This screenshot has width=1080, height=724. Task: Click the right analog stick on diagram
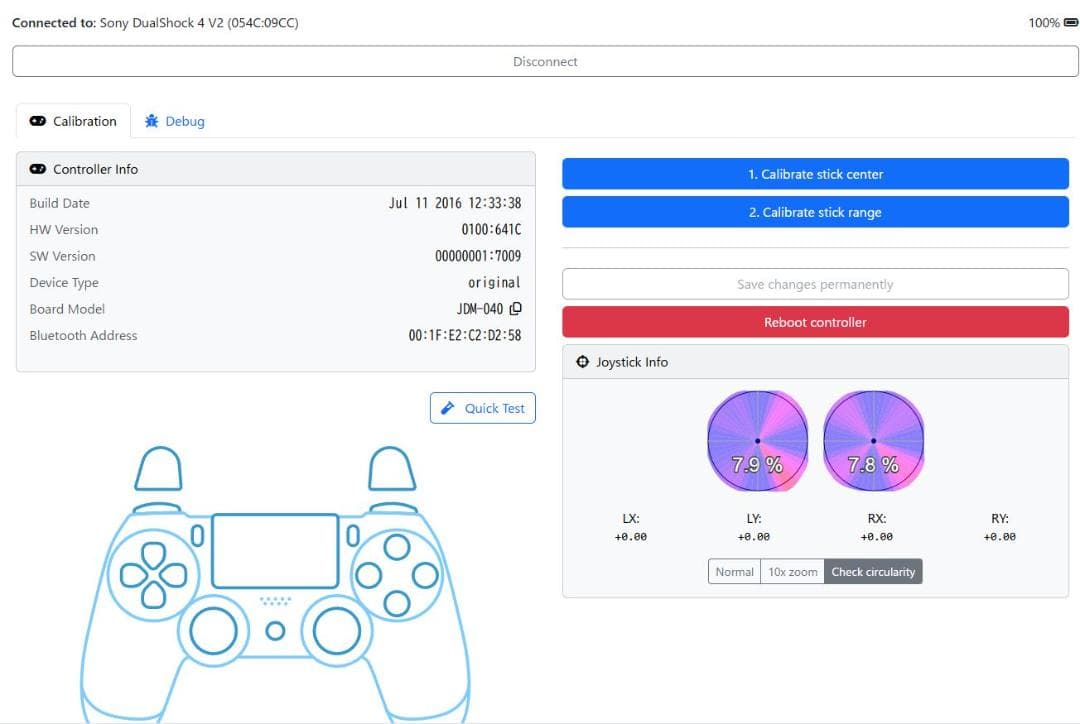click(x=337, y=630)
